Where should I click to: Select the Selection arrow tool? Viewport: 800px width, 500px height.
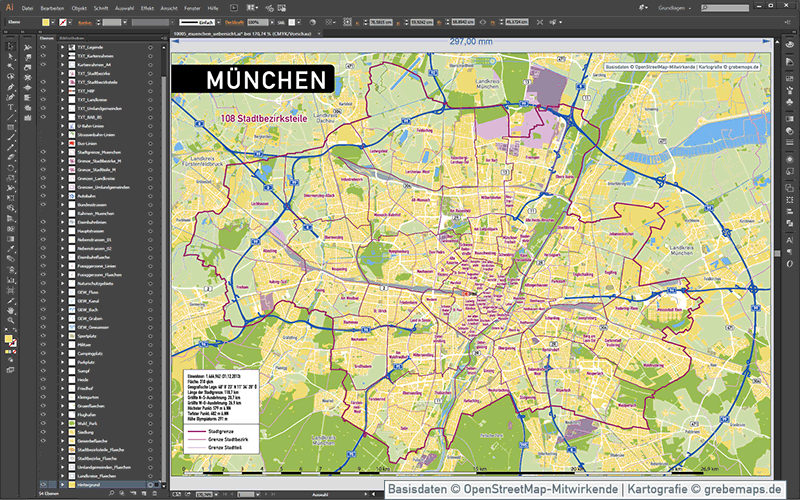[x=9, y=47]
